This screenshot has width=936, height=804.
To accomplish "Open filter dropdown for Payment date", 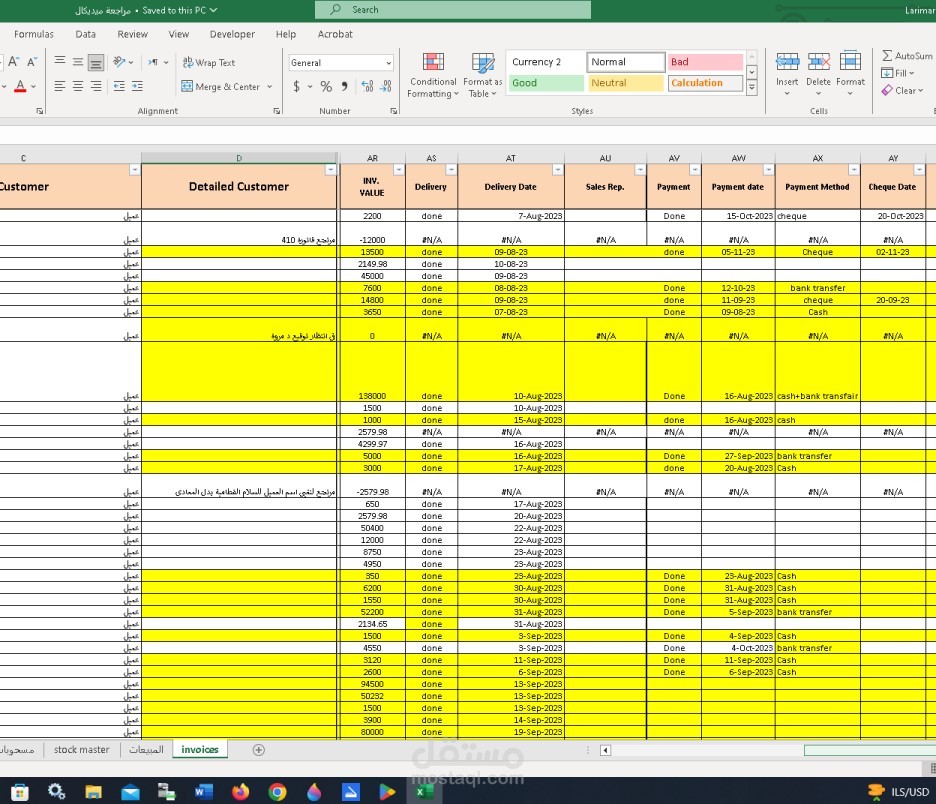I will (769, 170).
